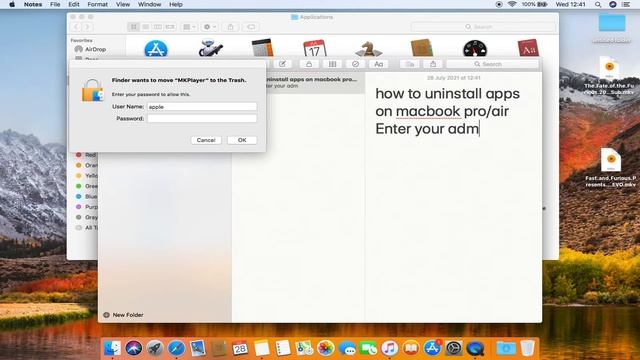Viewport: 640px width, 360px height.
Task: Click OK in the password dialog
Action: click(242, 140)
